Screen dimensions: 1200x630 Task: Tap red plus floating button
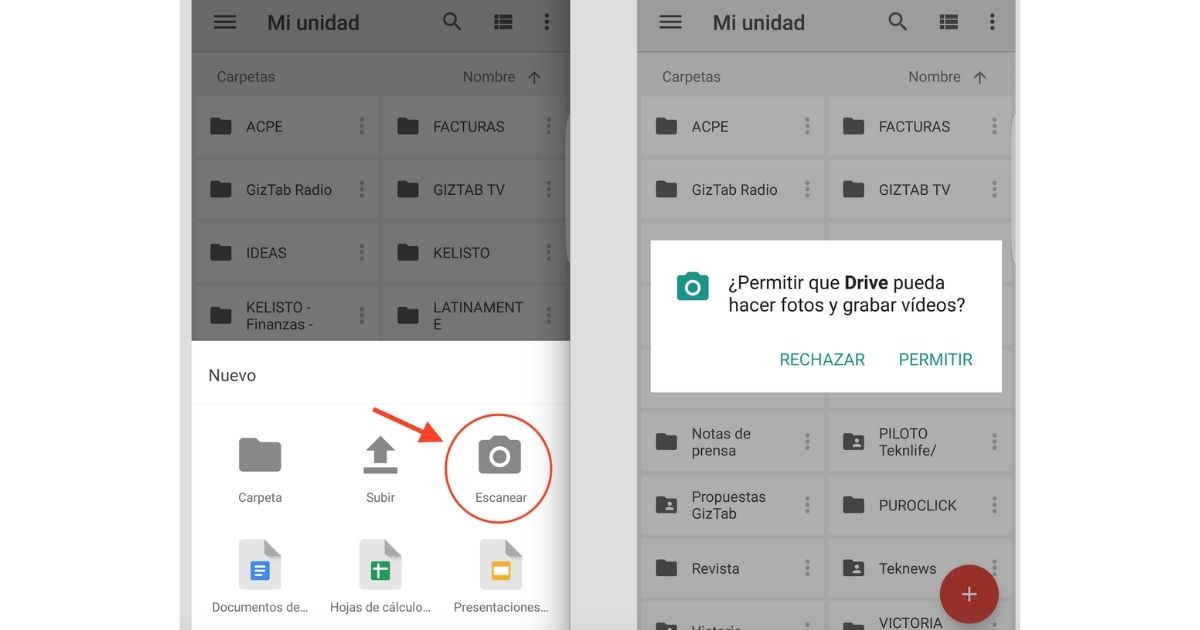pyautogui.click(x=968, y=594)
